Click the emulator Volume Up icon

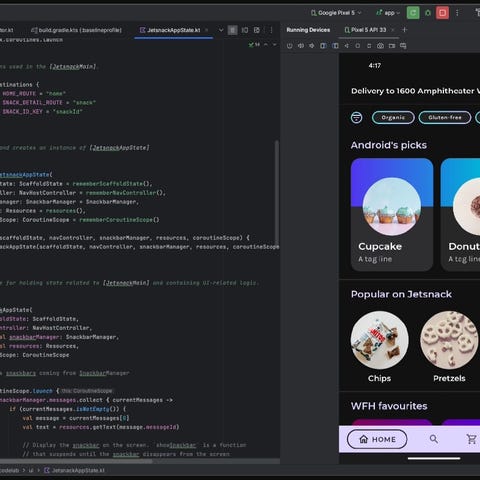pos(301,46)
